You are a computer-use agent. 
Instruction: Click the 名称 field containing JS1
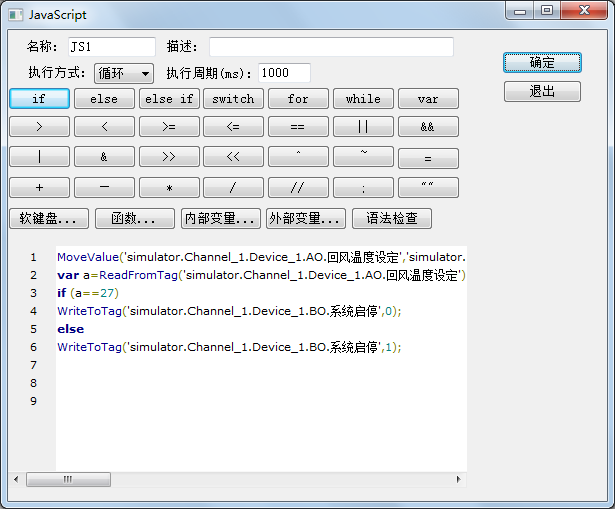tap(112, 47)
